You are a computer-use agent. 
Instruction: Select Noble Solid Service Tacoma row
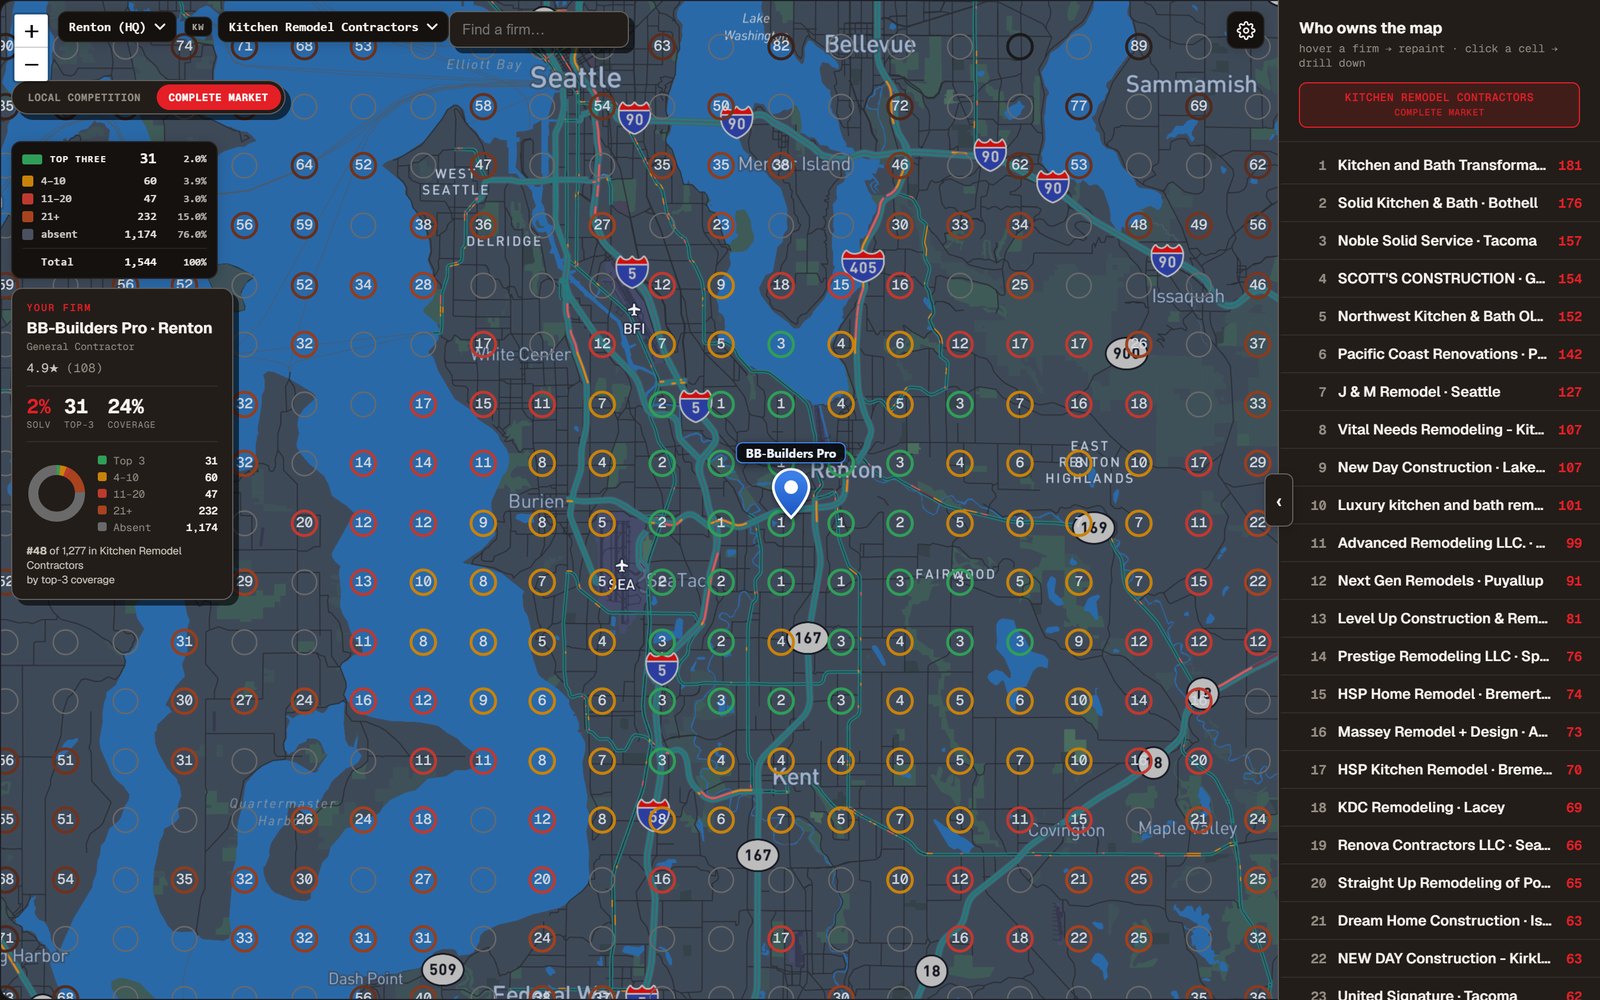(x=1440, y=241)
